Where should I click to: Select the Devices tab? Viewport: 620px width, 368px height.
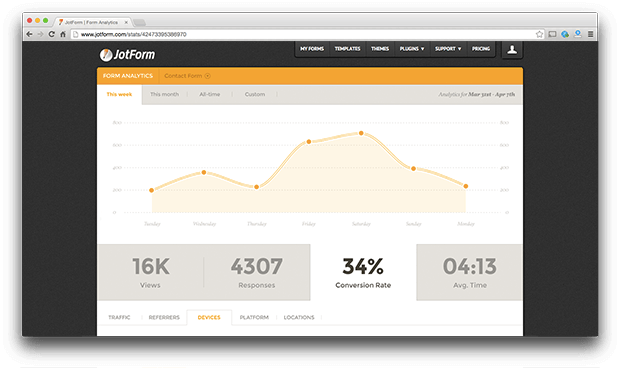(209, 317)
